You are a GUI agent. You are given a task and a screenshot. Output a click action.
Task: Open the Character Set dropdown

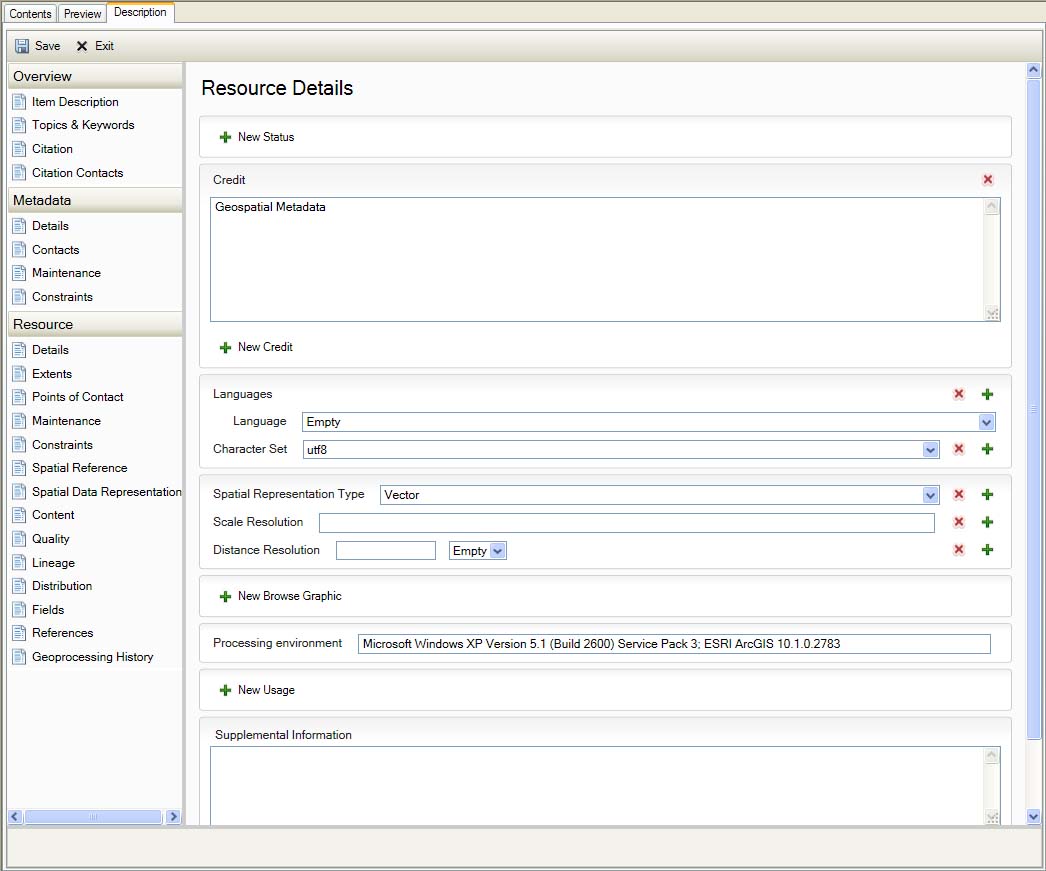[x=929, y=449]
